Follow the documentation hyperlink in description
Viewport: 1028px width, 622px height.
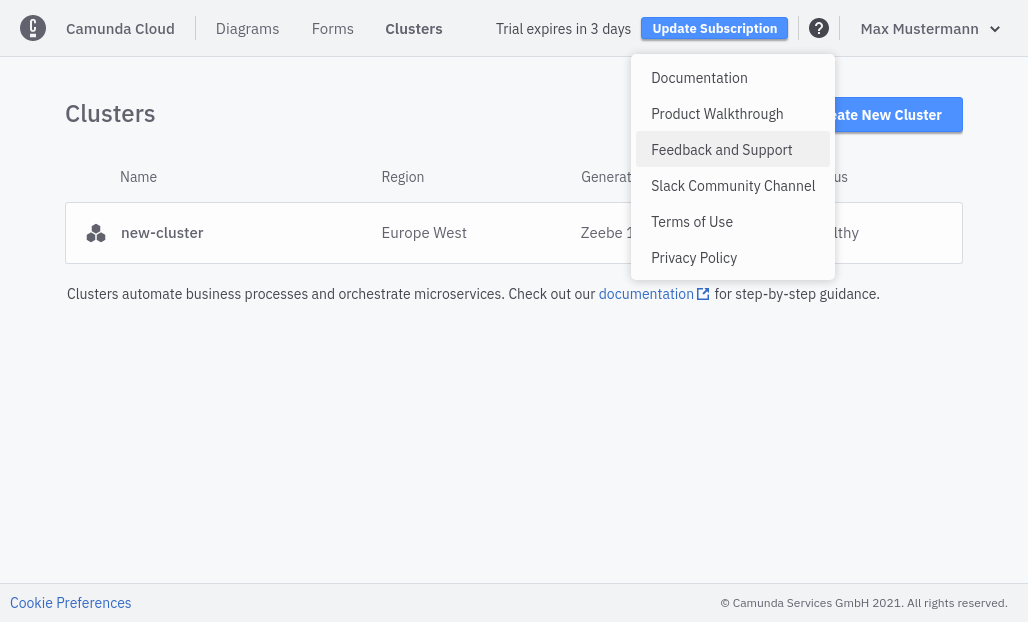[645, 294]
